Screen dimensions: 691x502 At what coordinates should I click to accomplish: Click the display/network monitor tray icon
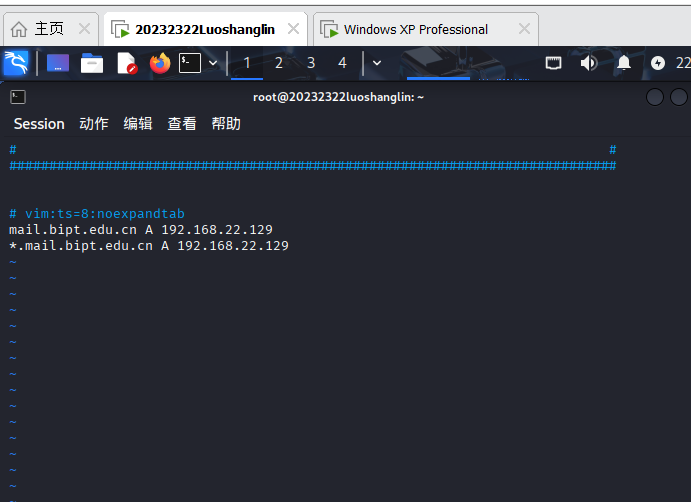click(x=554, y=63)
